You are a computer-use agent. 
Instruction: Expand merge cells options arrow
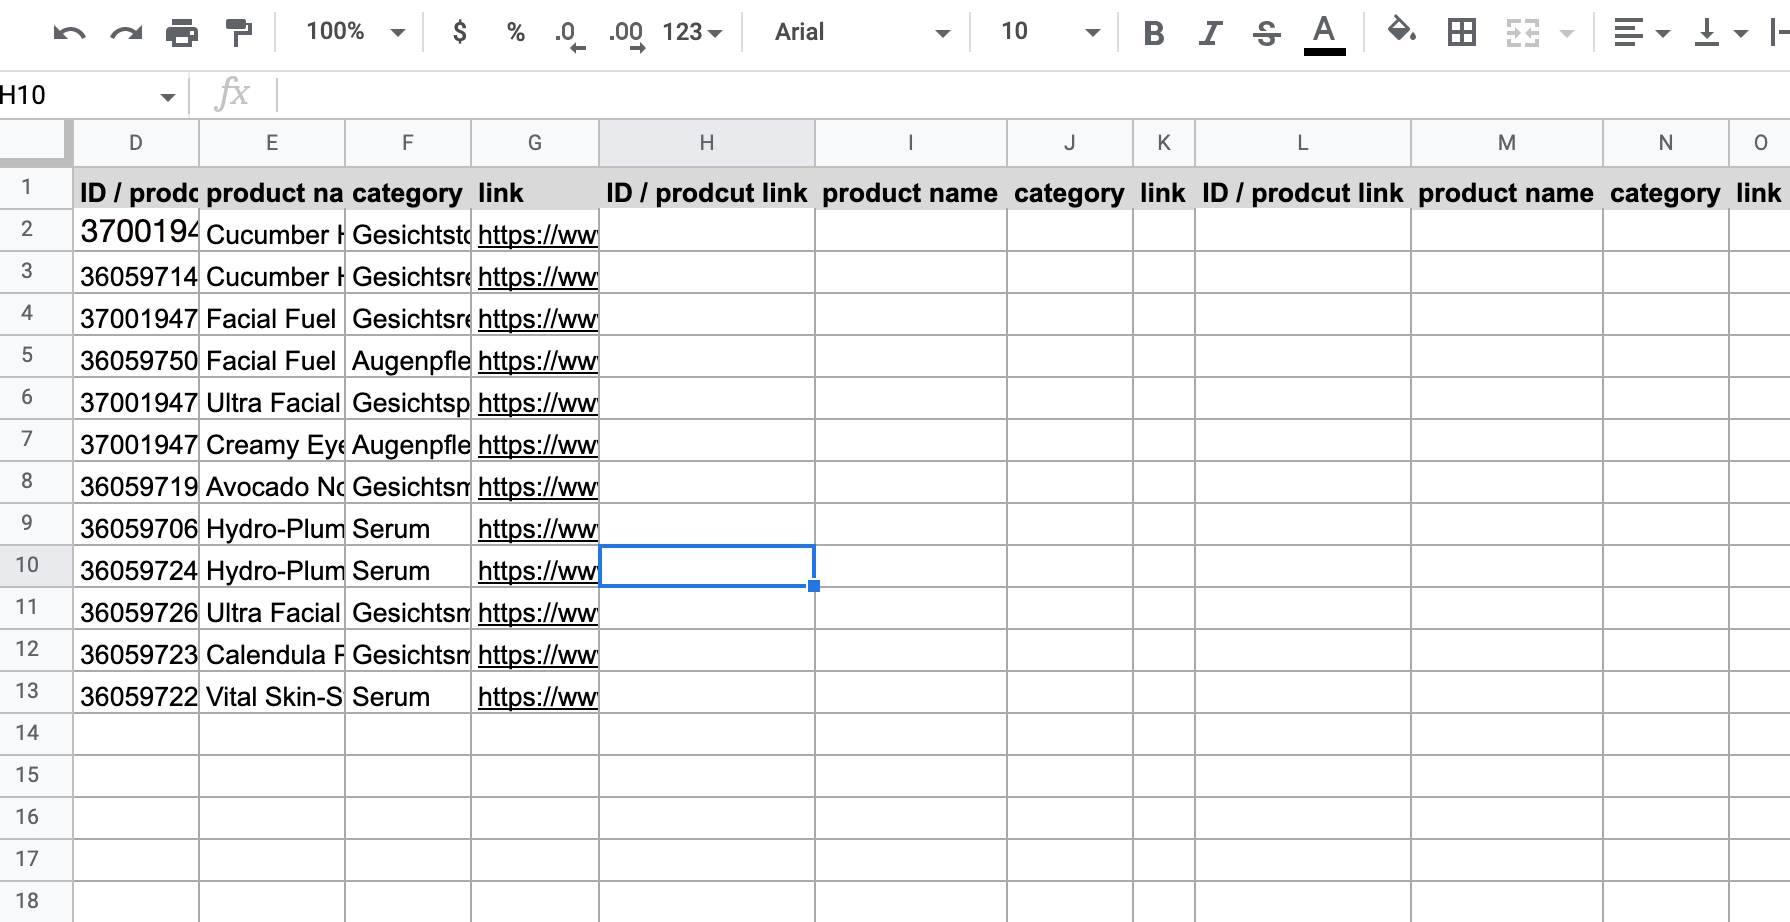(1567, 33)
